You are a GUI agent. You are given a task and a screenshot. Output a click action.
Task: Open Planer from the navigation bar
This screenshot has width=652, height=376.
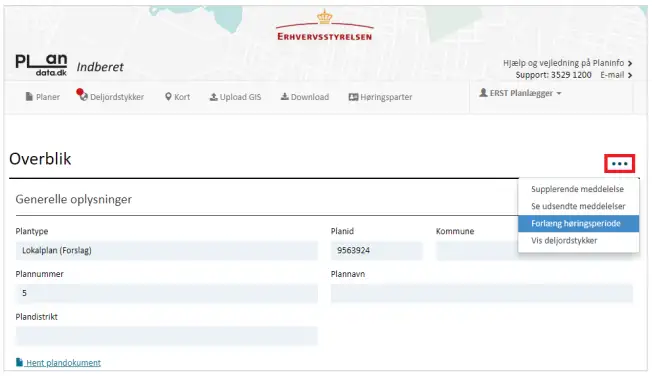(43, 97)
